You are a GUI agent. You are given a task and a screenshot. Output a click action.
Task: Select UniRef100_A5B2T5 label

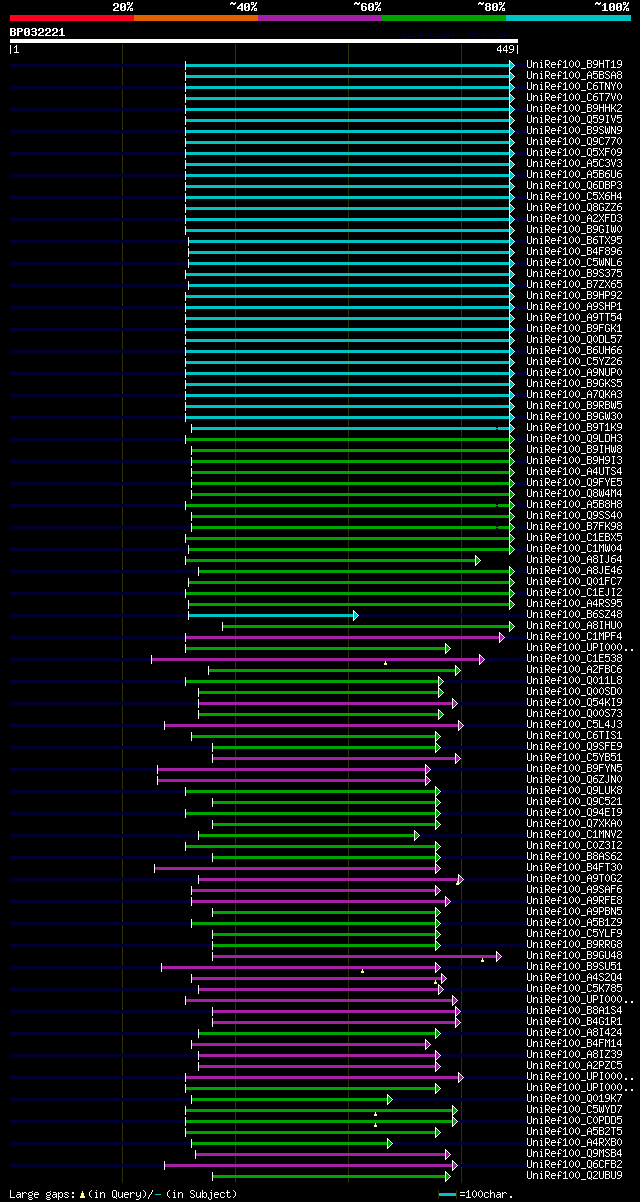(574, 1131)
